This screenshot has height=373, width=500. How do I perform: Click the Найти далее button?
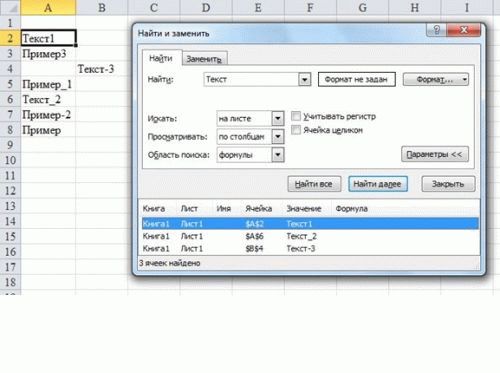click(x=378, y=184)
